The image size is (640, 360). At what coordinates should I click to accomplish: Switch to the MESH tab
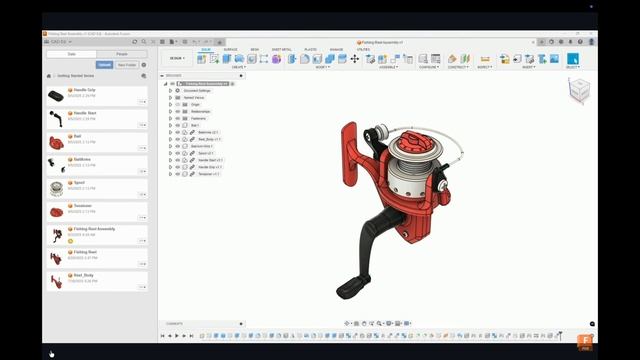pos(255,49)
